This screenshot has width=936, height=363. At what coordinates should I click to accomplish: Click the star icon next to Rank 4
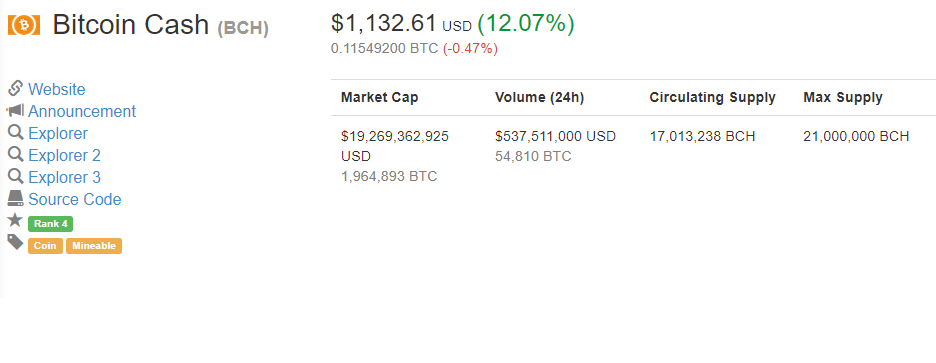point(15,220)
